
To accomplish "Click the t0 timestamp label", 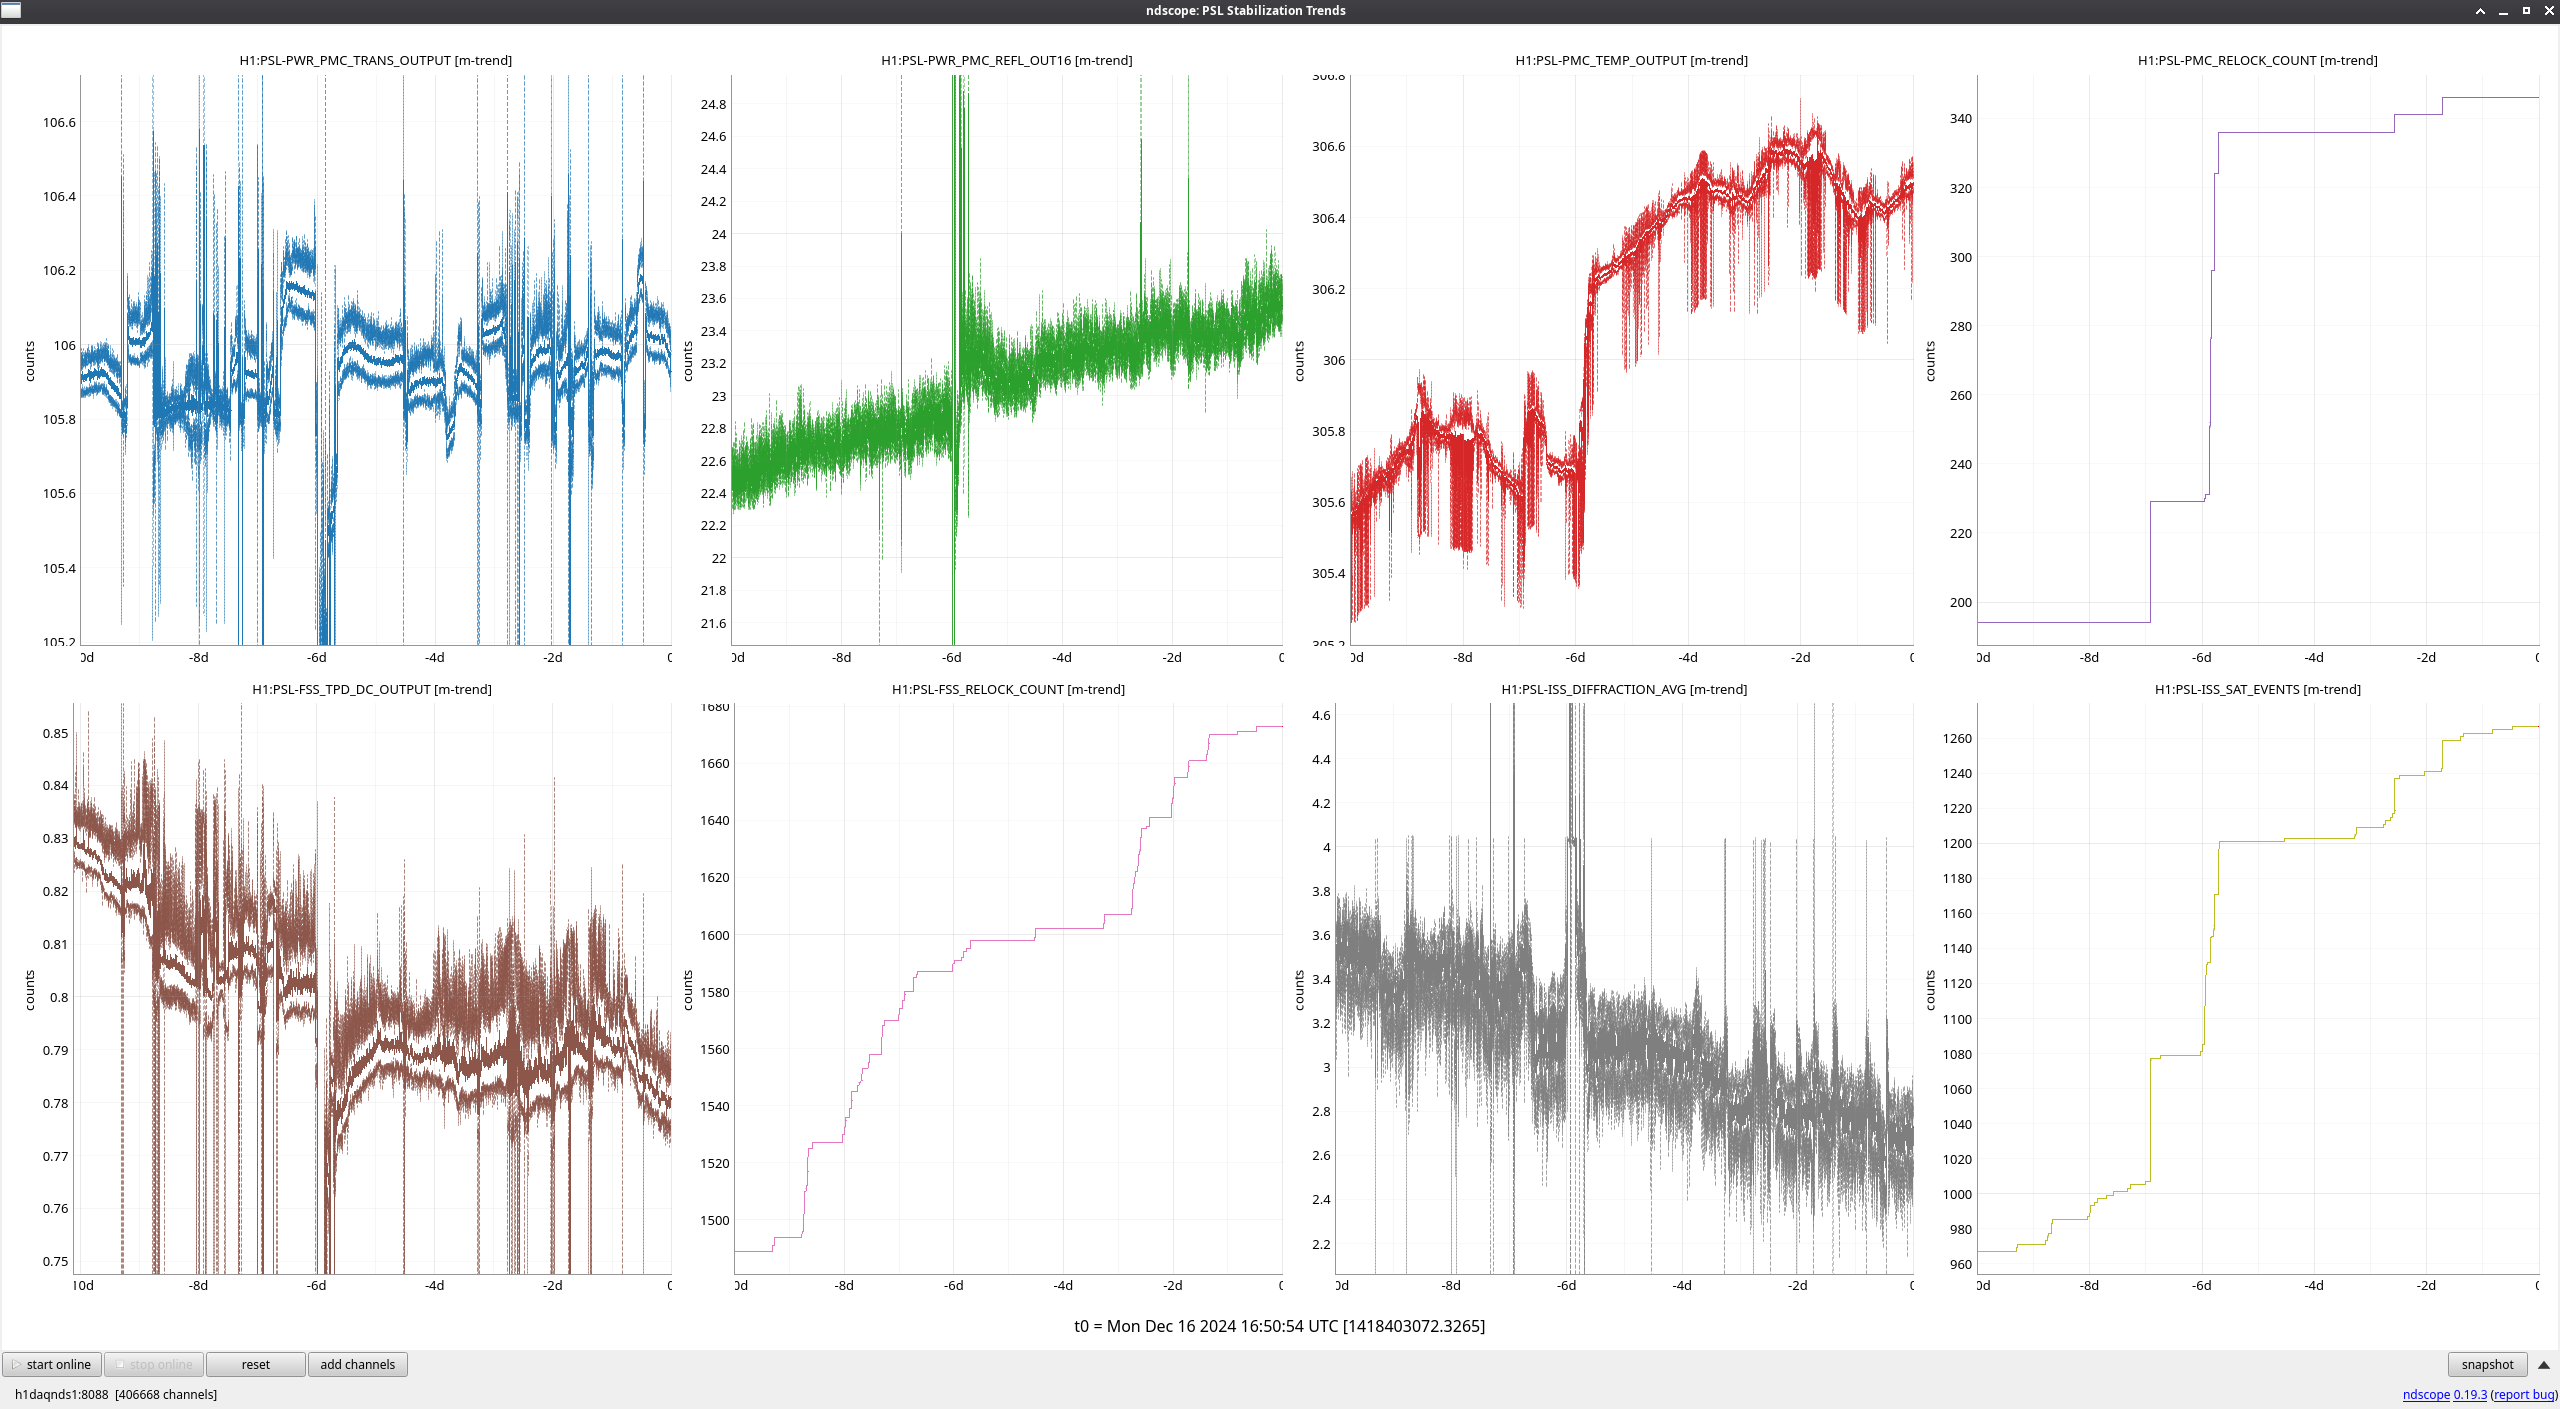I will click(x=1279, y=1326).
